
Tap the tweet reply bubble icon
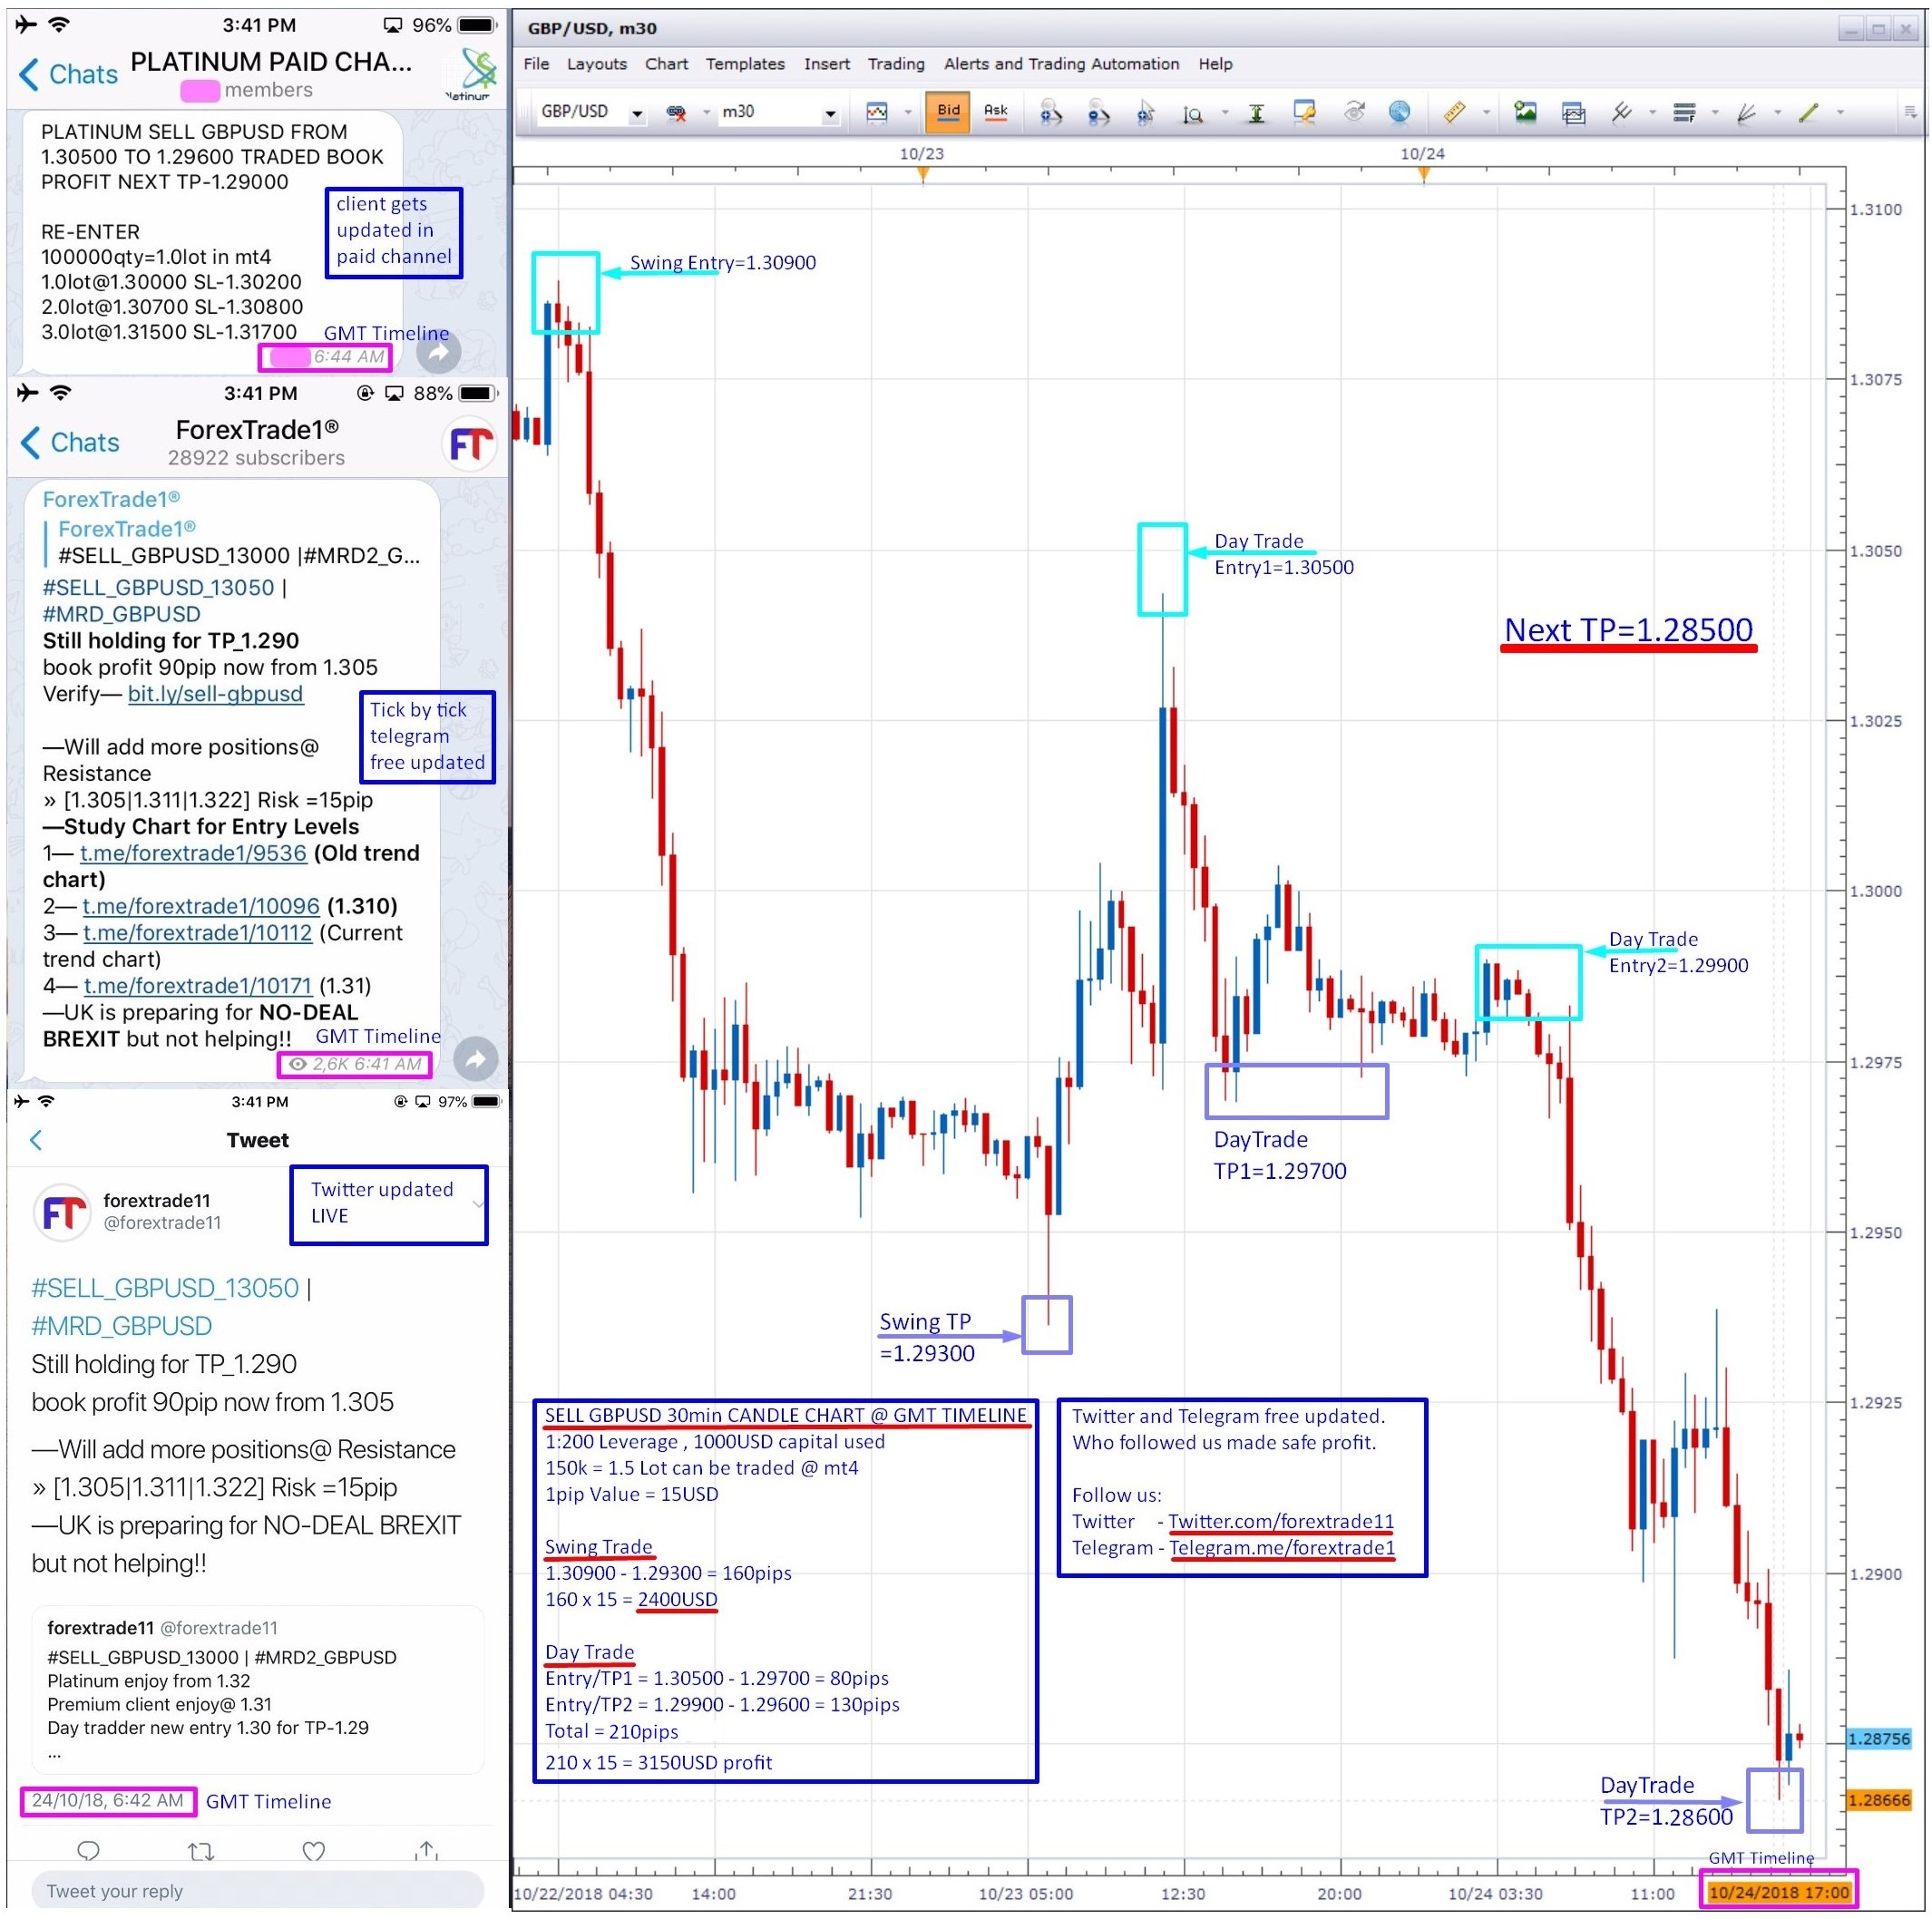coord(88,1851)
